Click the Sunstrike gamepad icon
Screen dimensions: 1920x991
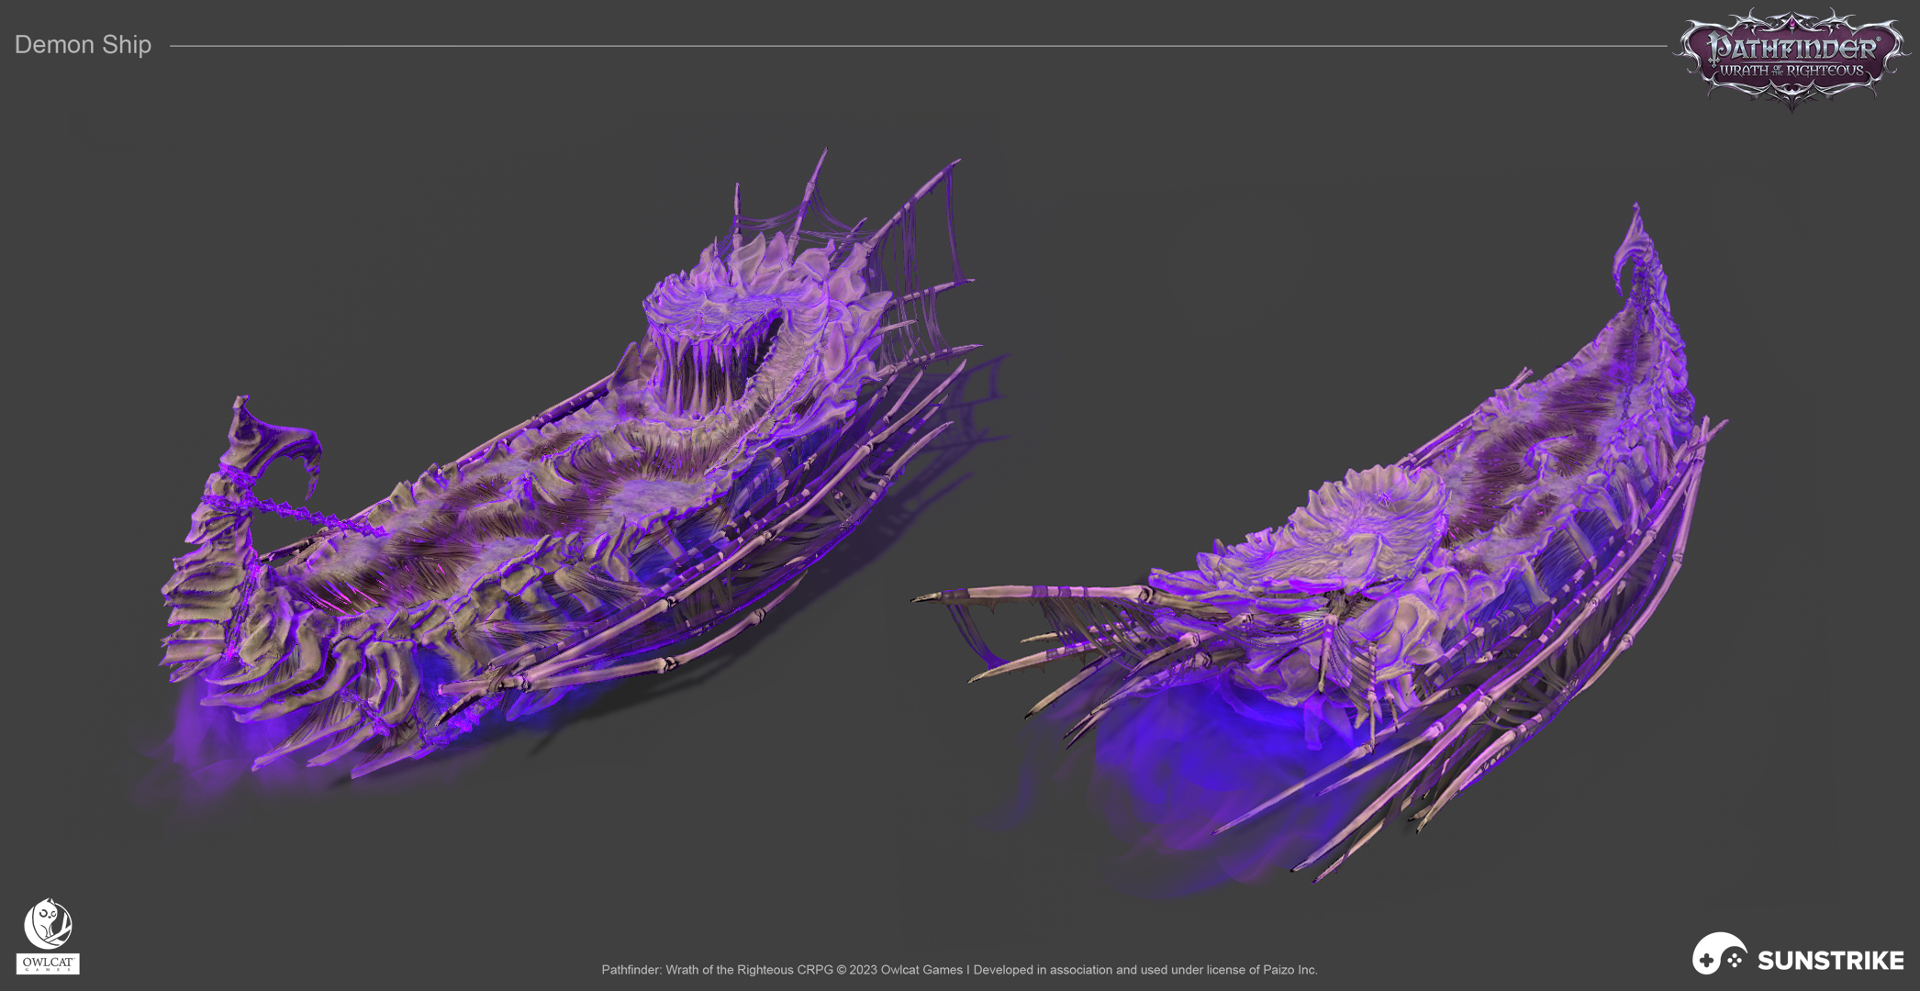[x=1719, y=954]
